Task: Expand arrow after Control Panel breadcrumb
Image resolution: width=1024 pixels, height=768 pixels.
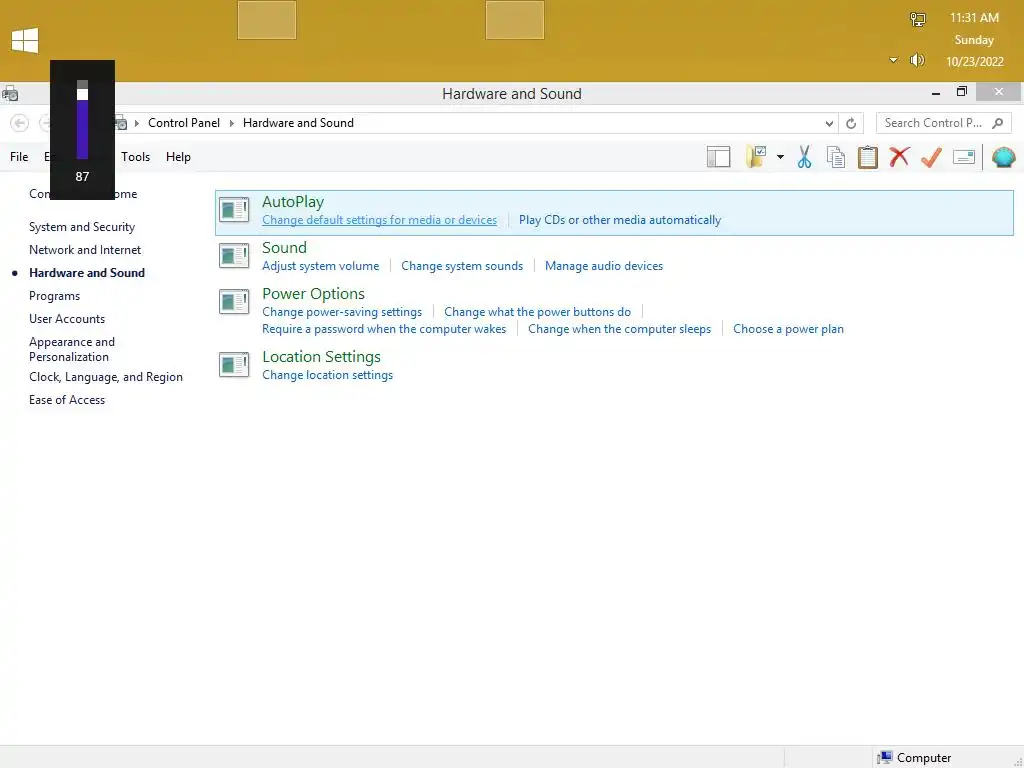Action: [x=231, y=123]
